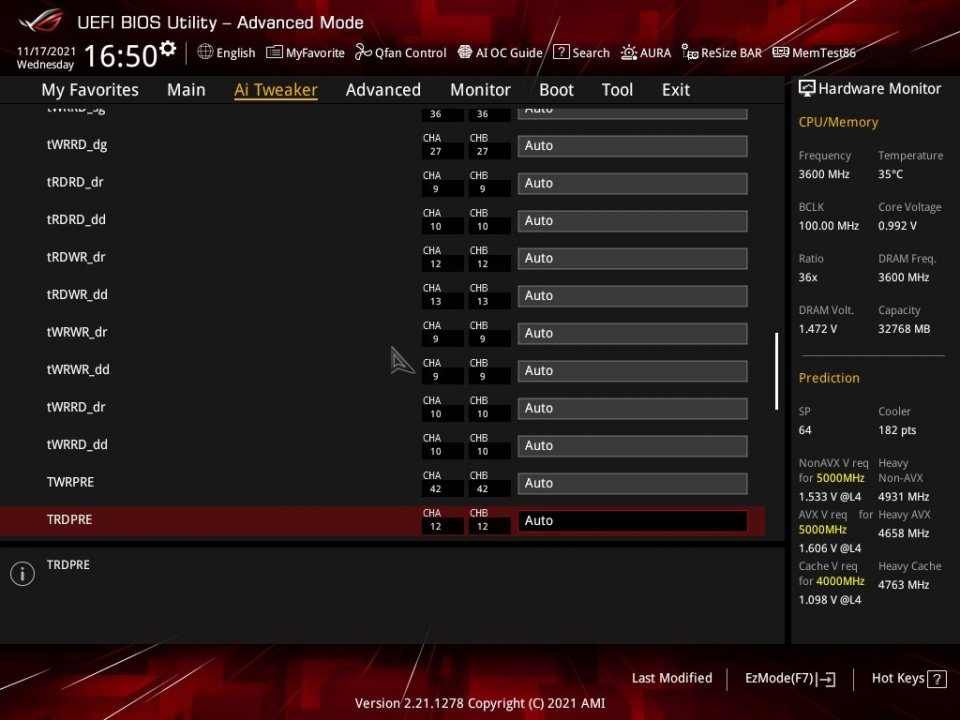The image size is (960, 720).
Task: Select tWRRD_dd Auto value field
Action: 632,446
